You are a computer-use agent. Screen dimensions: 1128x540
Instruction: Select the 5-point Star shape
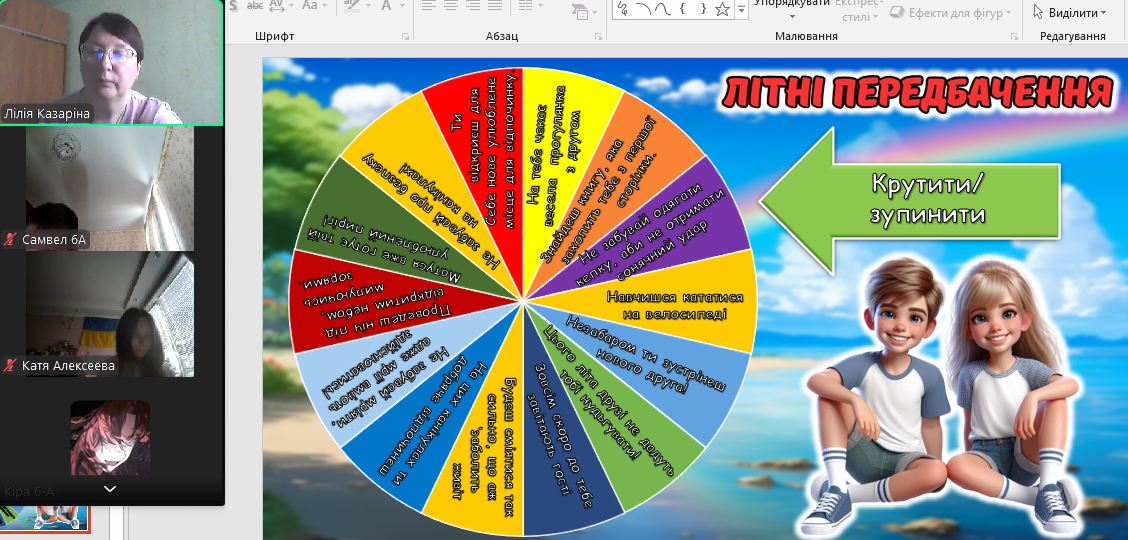(x=722, y=9)
